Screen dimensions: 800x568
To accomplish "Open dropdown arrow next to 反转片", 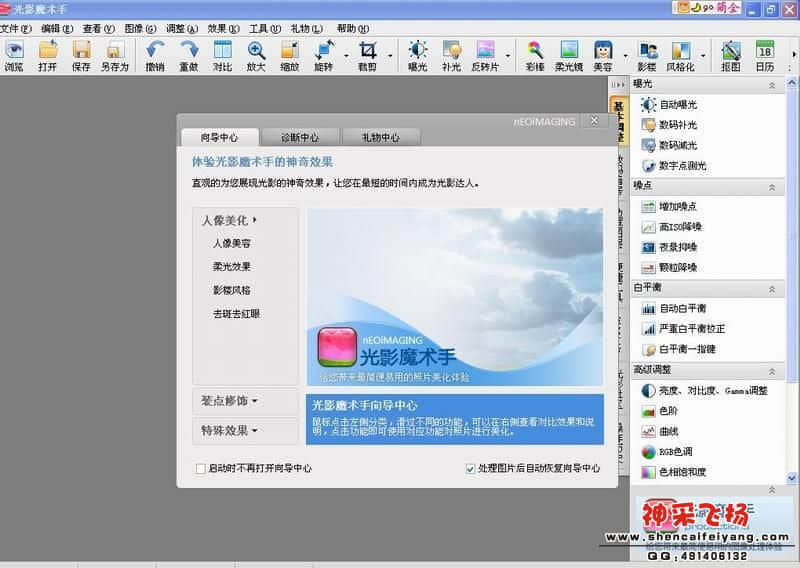I will (508, 55).
